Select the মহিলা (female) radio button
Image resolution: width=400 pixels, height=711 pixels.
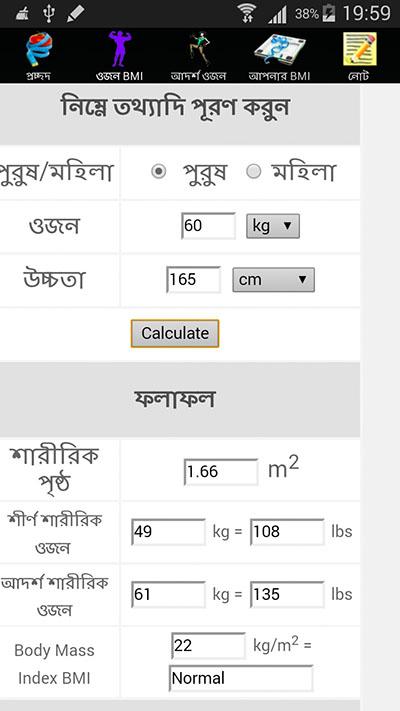(254, 171)
